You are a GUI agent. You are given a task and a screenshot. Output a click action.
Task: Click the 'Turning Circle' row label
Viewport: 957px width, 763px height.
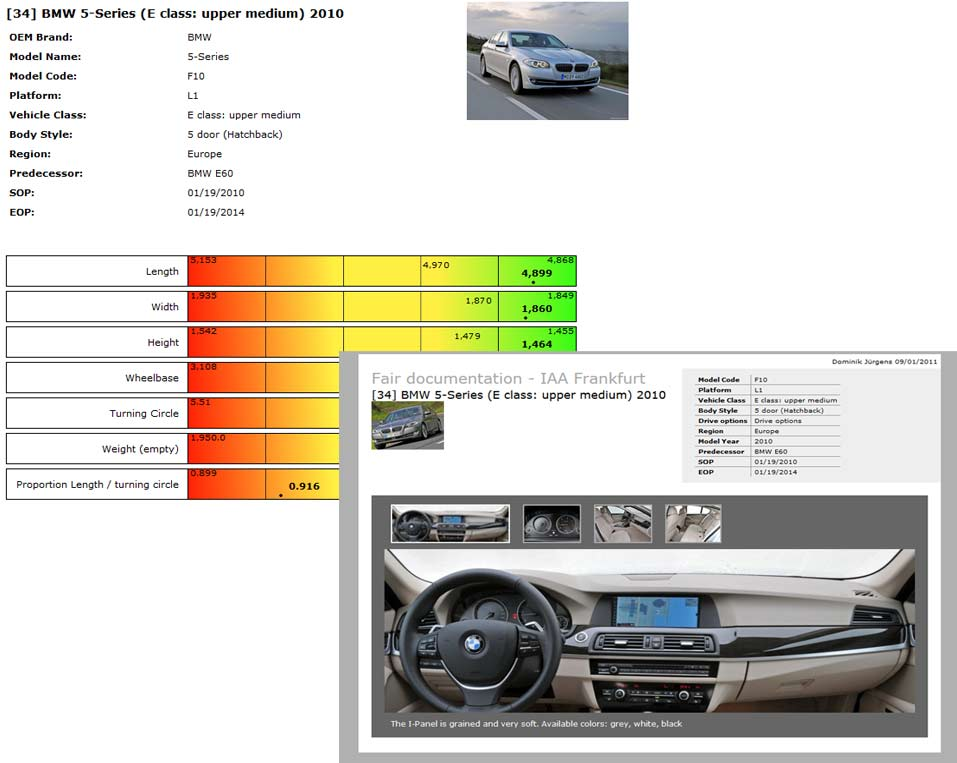(144, 413)
